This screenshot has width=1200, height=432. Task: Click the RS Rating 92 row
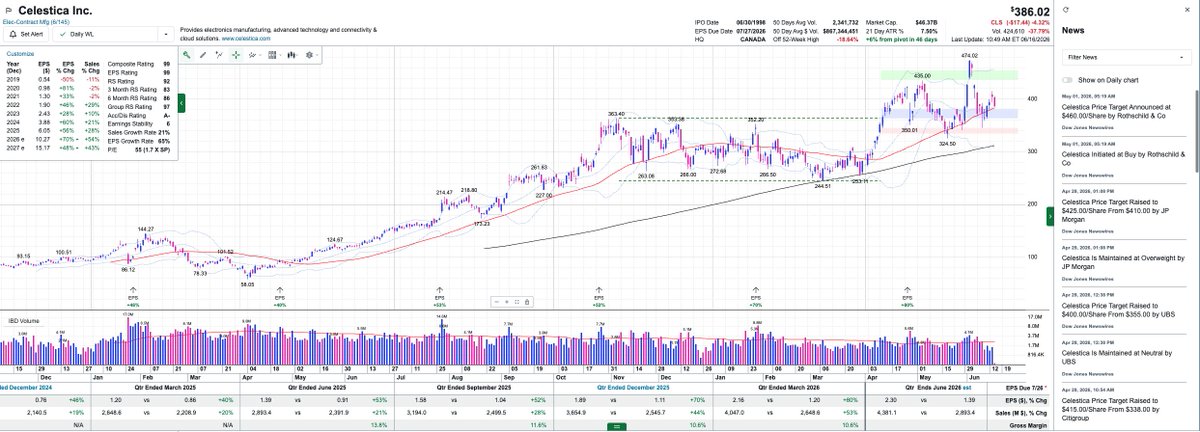tap(139, 80)
